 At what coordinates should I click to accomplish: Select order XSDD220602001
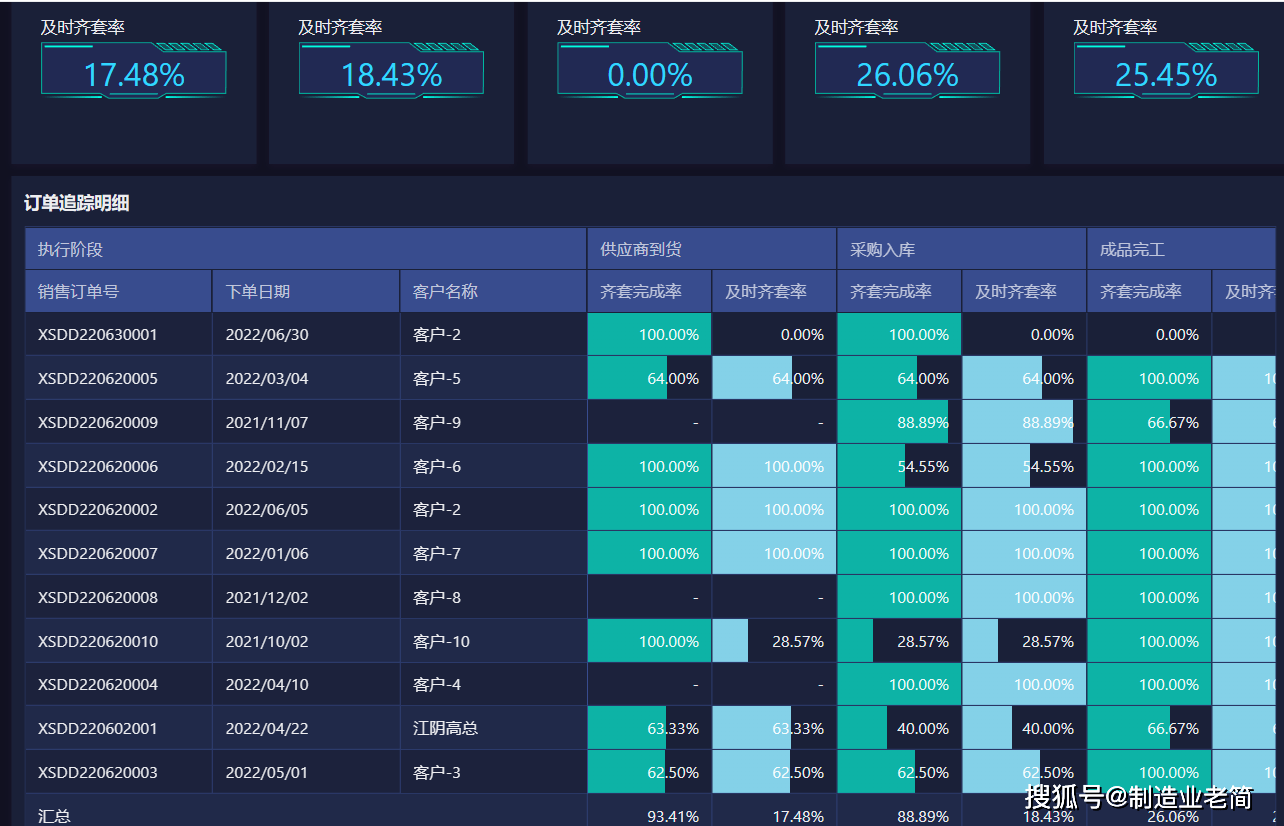point(98,729)
